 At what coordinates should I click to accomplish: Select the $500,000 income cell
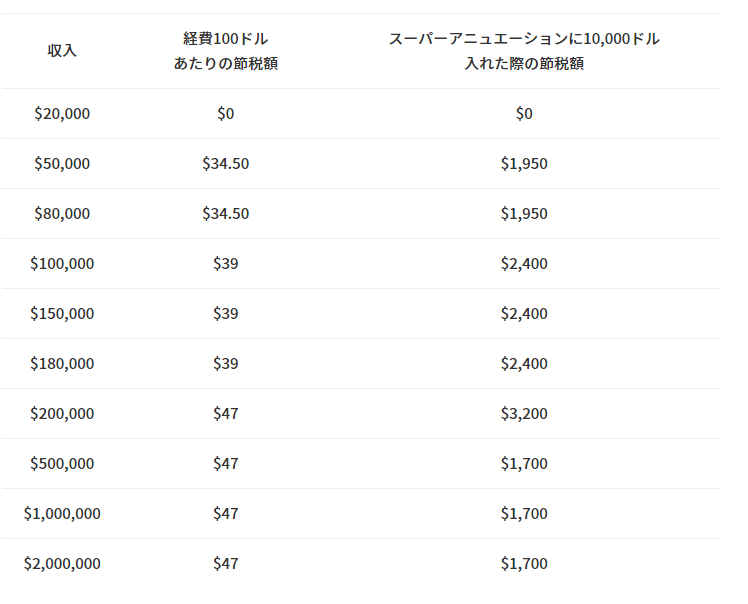point(62,464)
